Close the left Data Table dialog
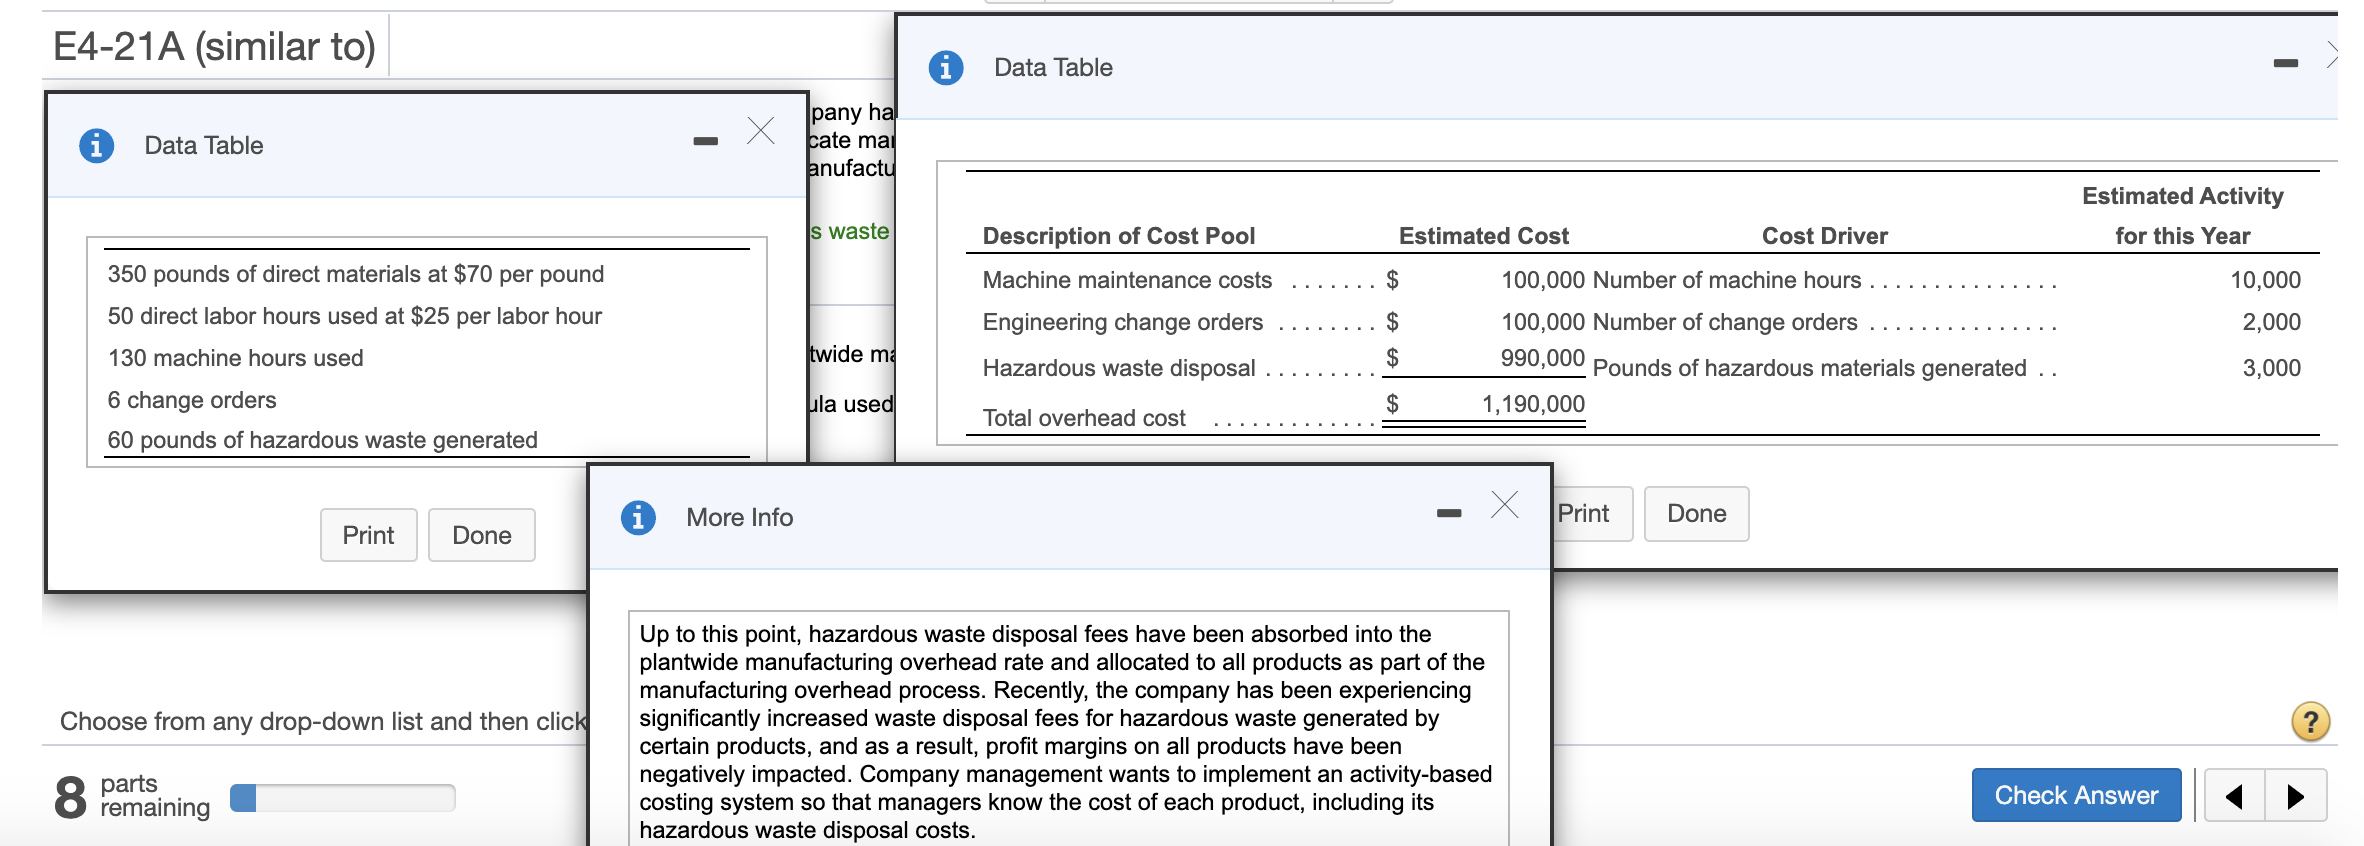2364x846 pixels. tap(761, 131)
